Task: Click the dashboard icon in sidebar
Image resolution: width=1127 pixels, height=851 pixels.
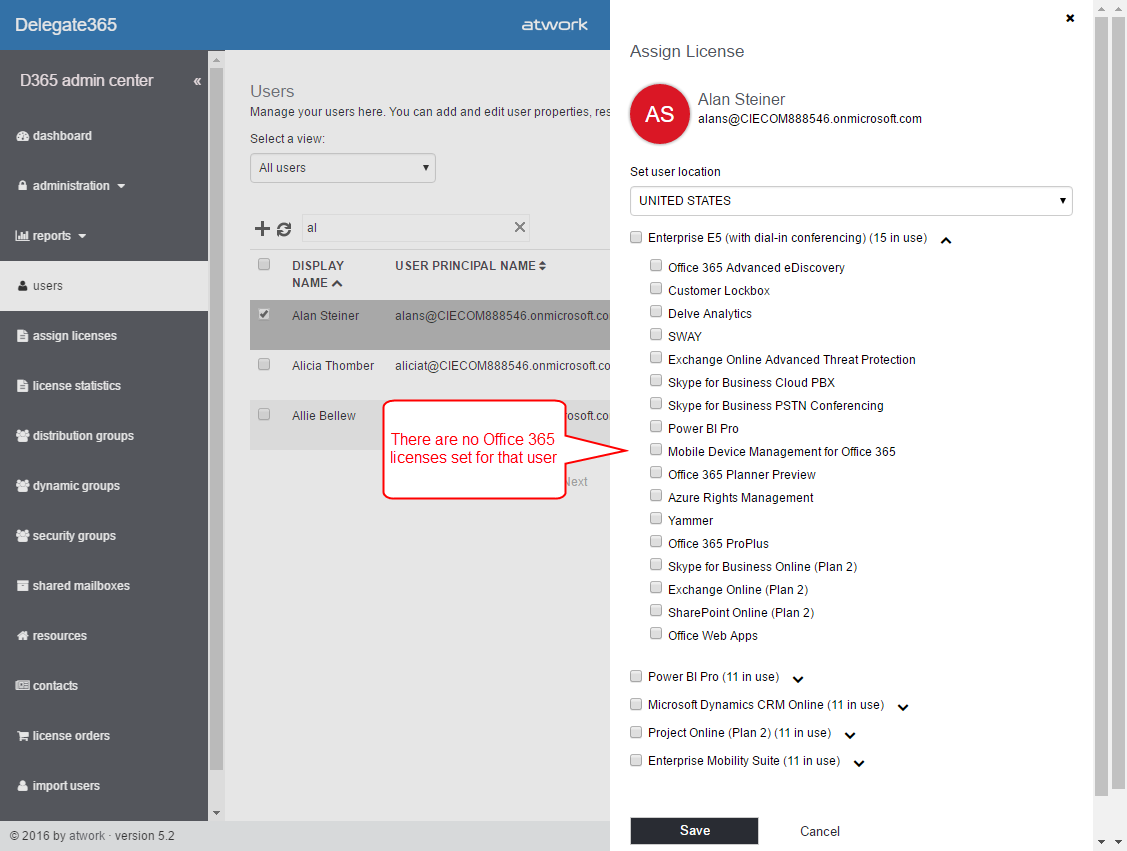Action: pos(23,136)
